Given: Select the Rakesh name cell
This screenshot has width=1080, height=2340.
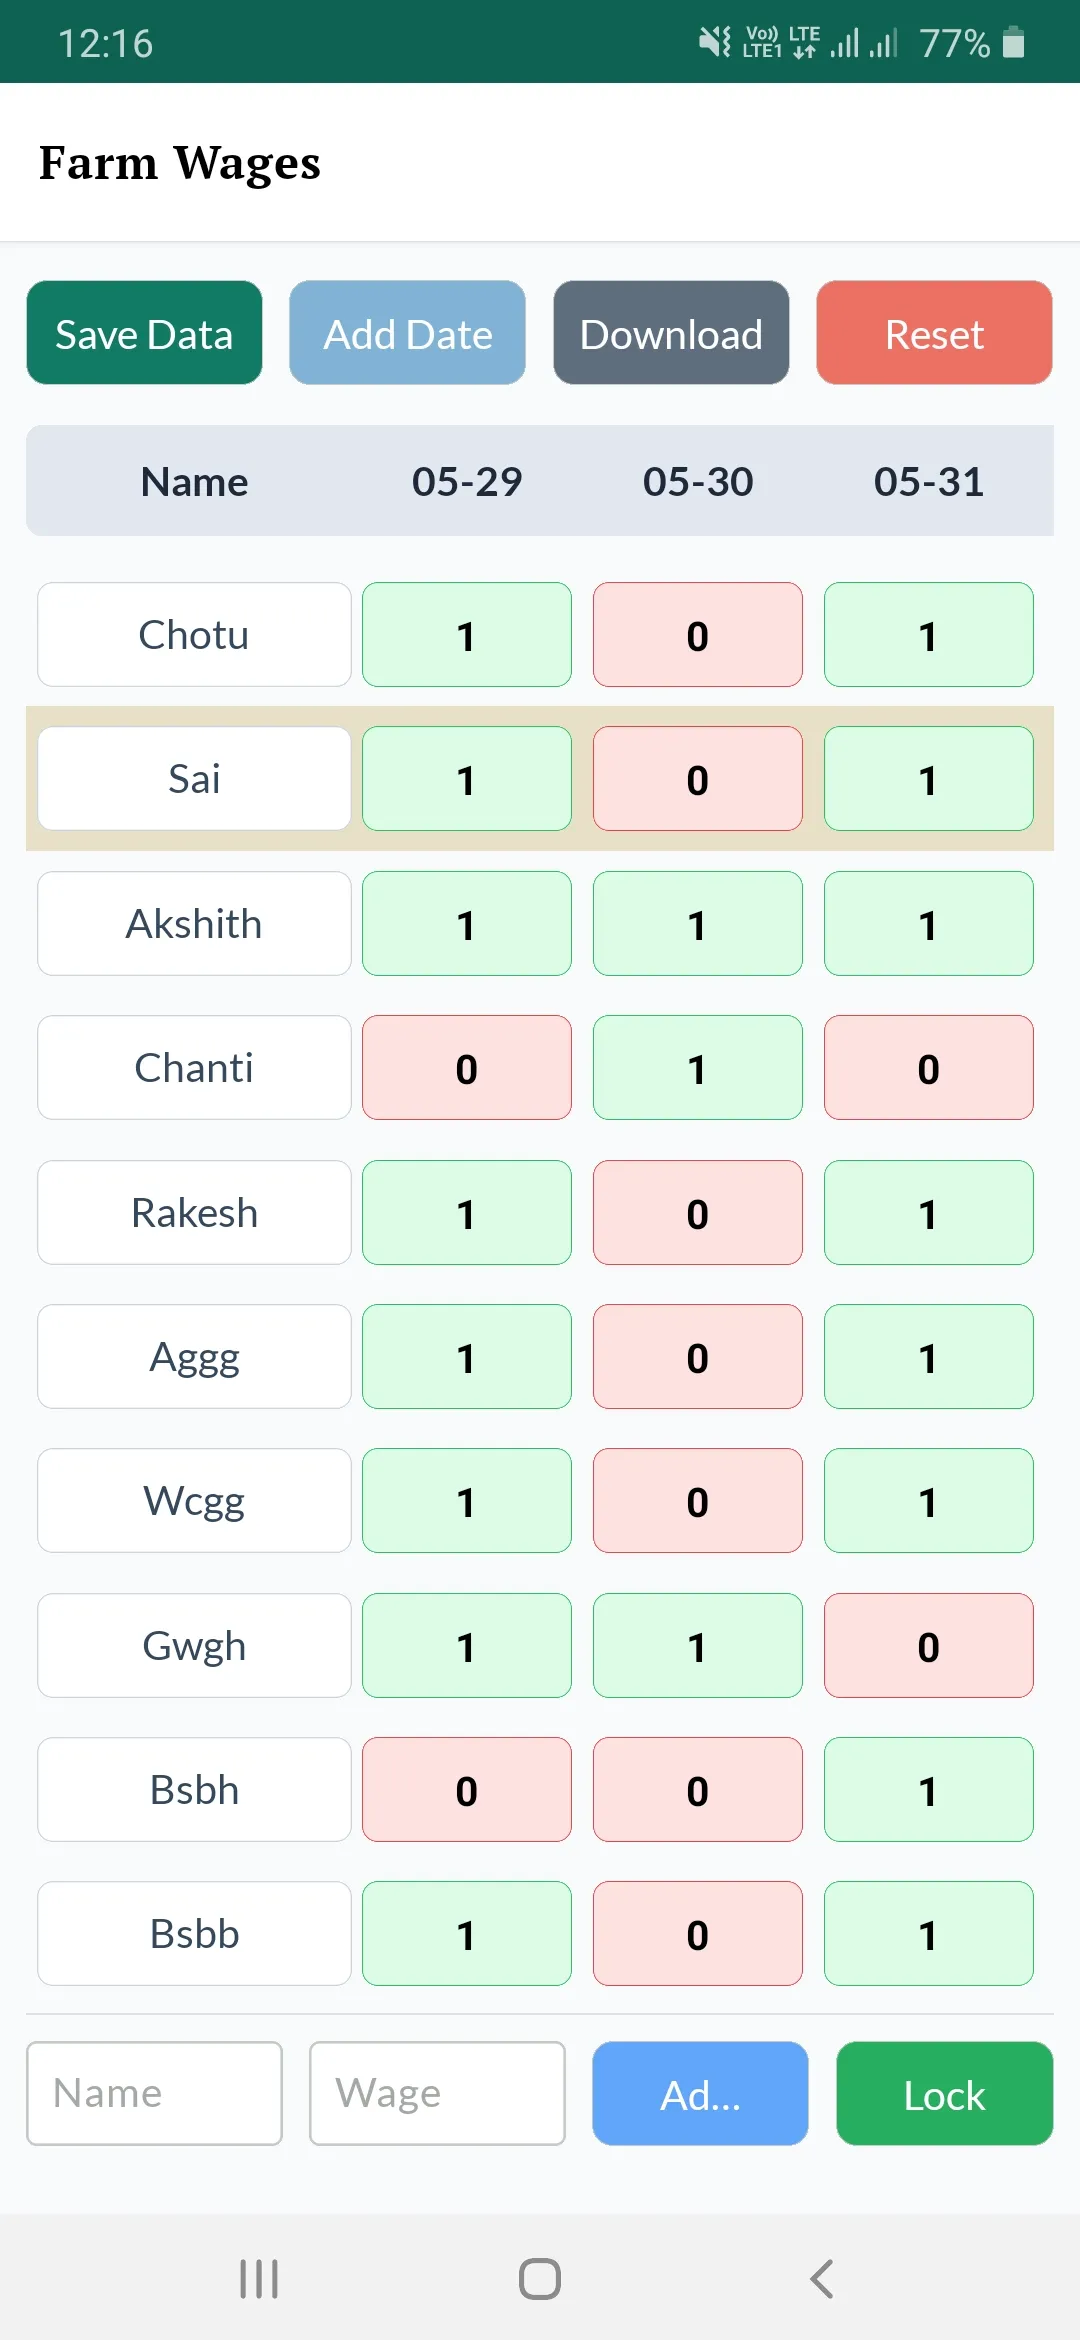Looking at the screenshot, I should pos(194,1213).
